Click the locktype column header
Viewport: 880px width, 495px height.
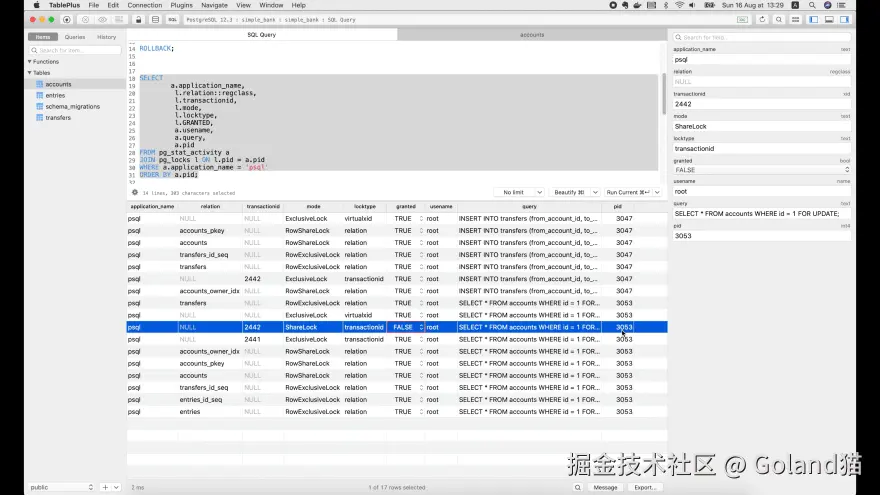365,207
